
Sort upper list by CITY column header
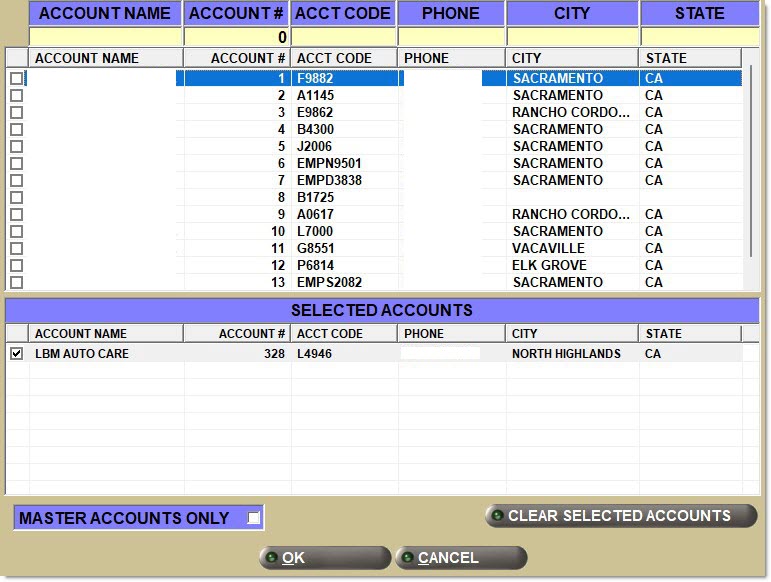[572, 58]
